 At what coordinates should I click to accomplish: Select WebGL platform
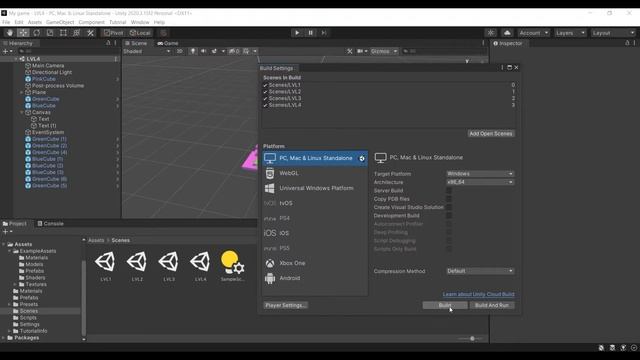[x=315, y=173]
